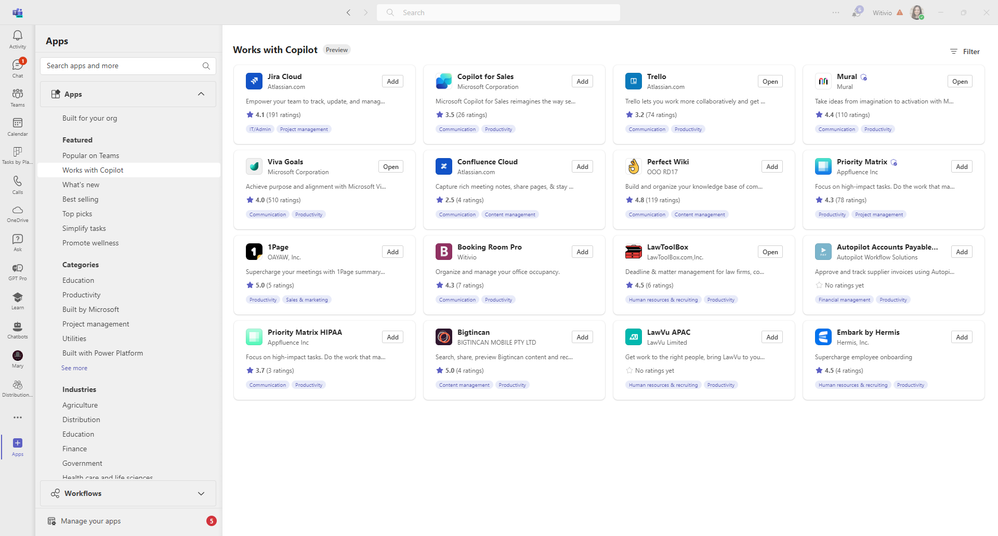
Task: Expand the Workflows section
Action: pos(201,493)
